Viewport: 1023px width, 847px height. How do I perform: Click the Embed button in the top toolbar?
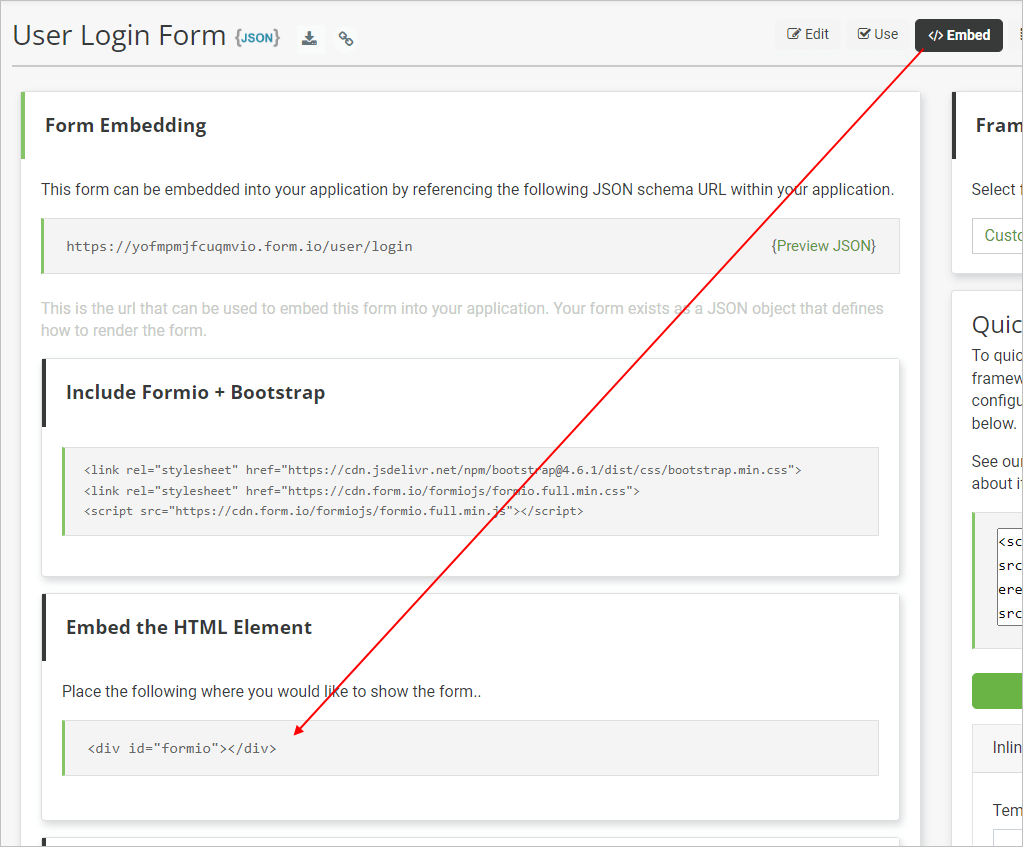click(x=958, y=34)
